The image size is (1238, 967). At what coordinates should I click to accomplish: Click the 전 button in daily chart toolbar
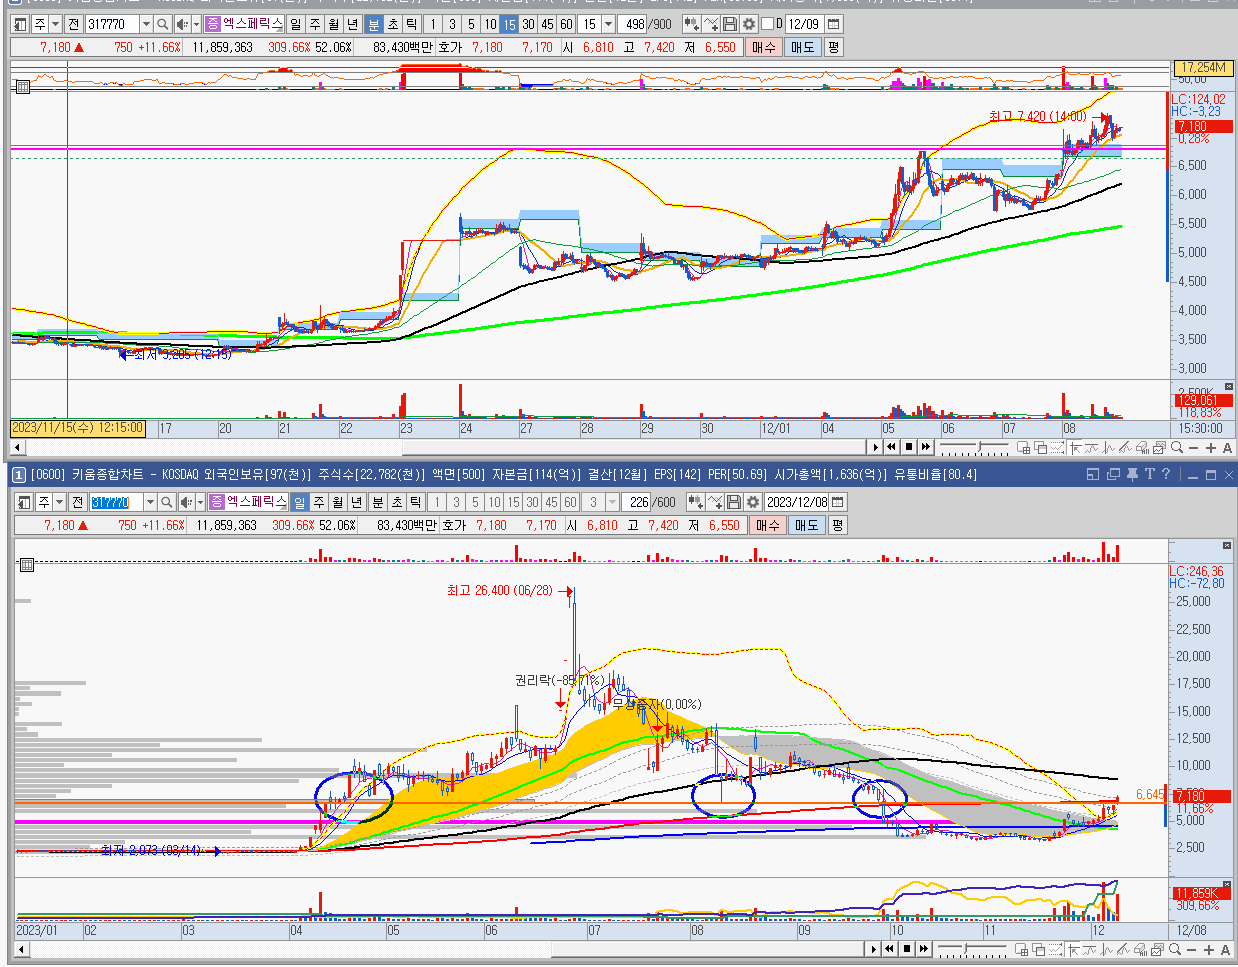point(77,501)
